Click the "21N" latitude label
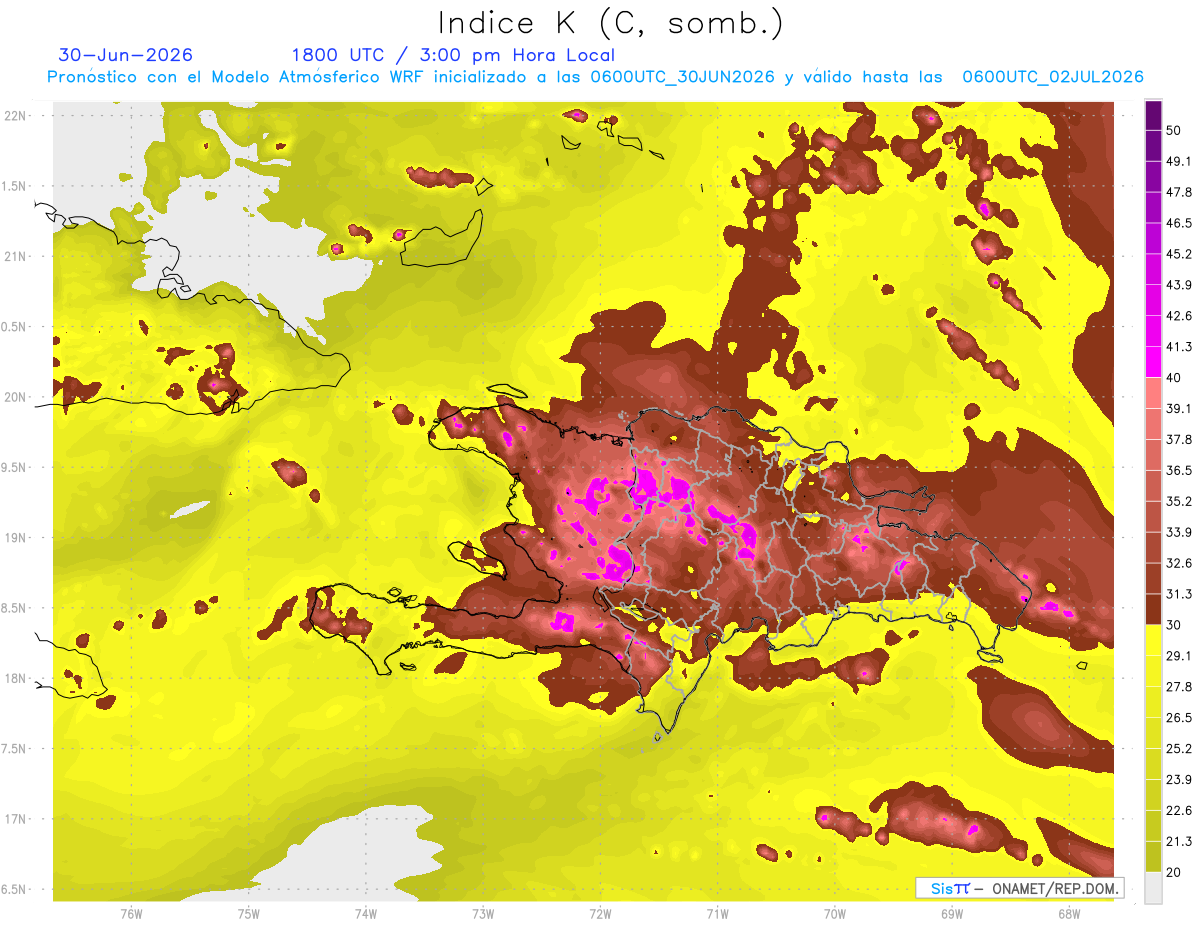The width and height of the screenshot is (1200, 927). (16, 257)
